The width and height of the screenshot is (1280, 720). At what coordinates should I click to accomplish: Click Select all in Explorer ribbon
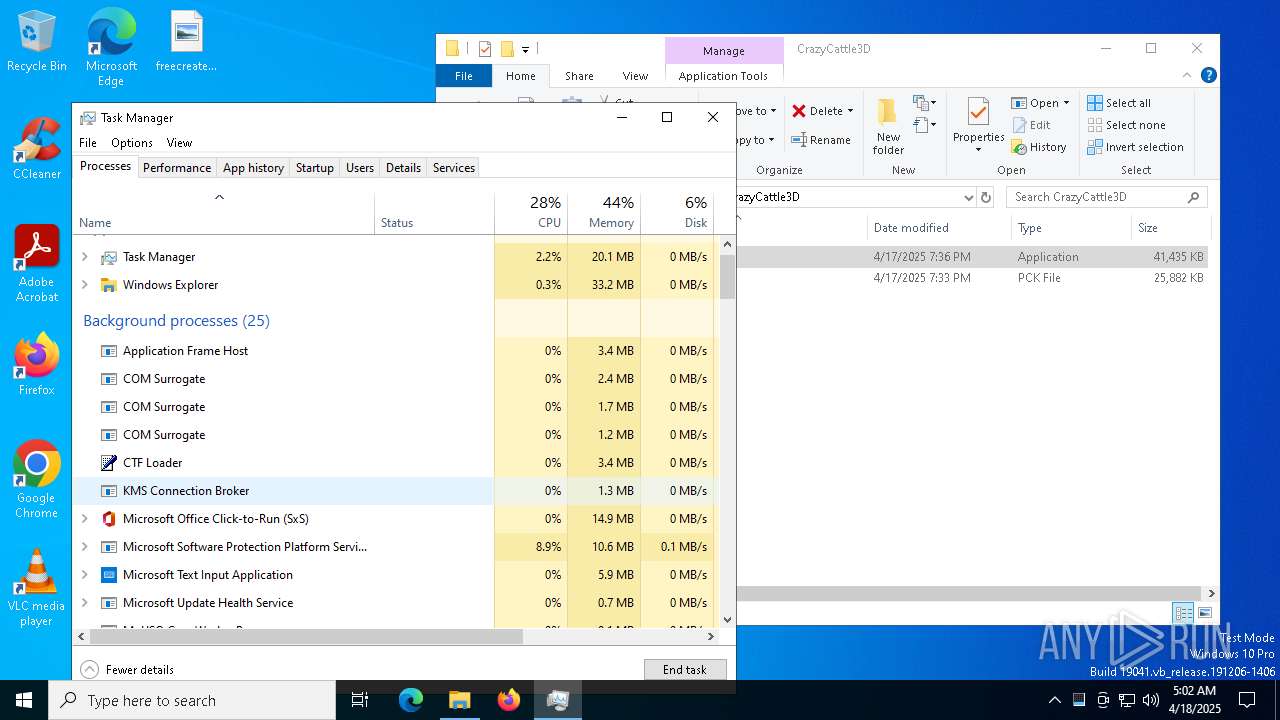[1119, 103]
